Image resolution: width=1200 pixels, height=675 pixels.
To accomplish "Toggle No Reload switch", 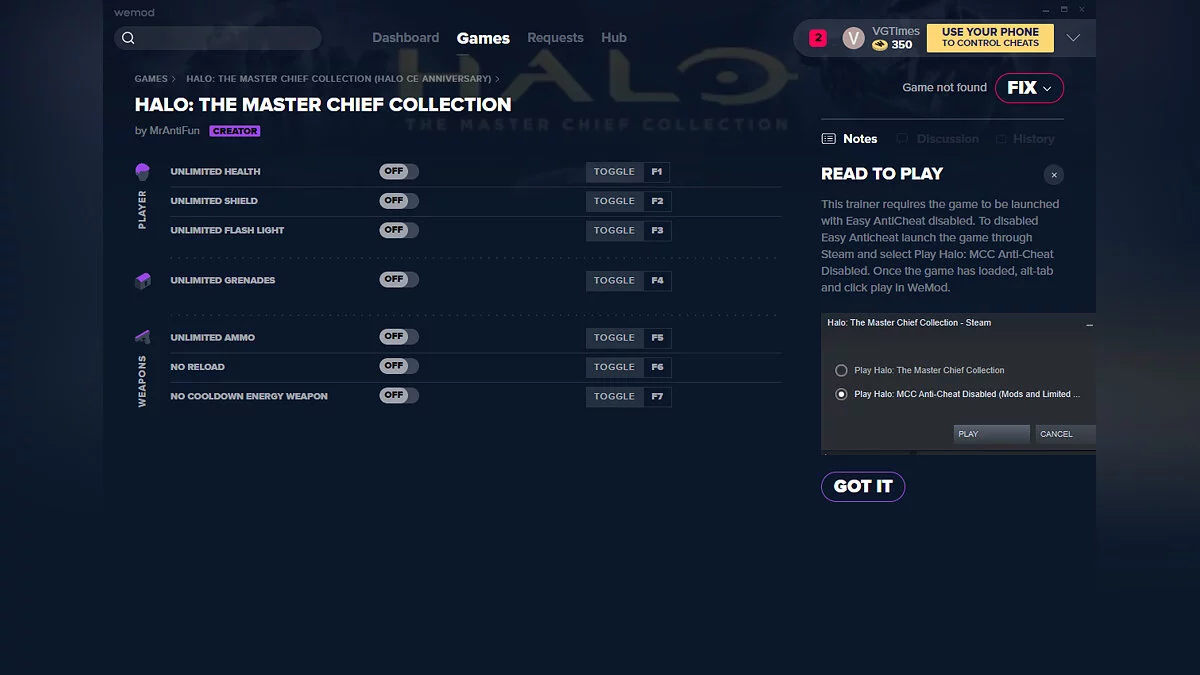I will point(399,366).
